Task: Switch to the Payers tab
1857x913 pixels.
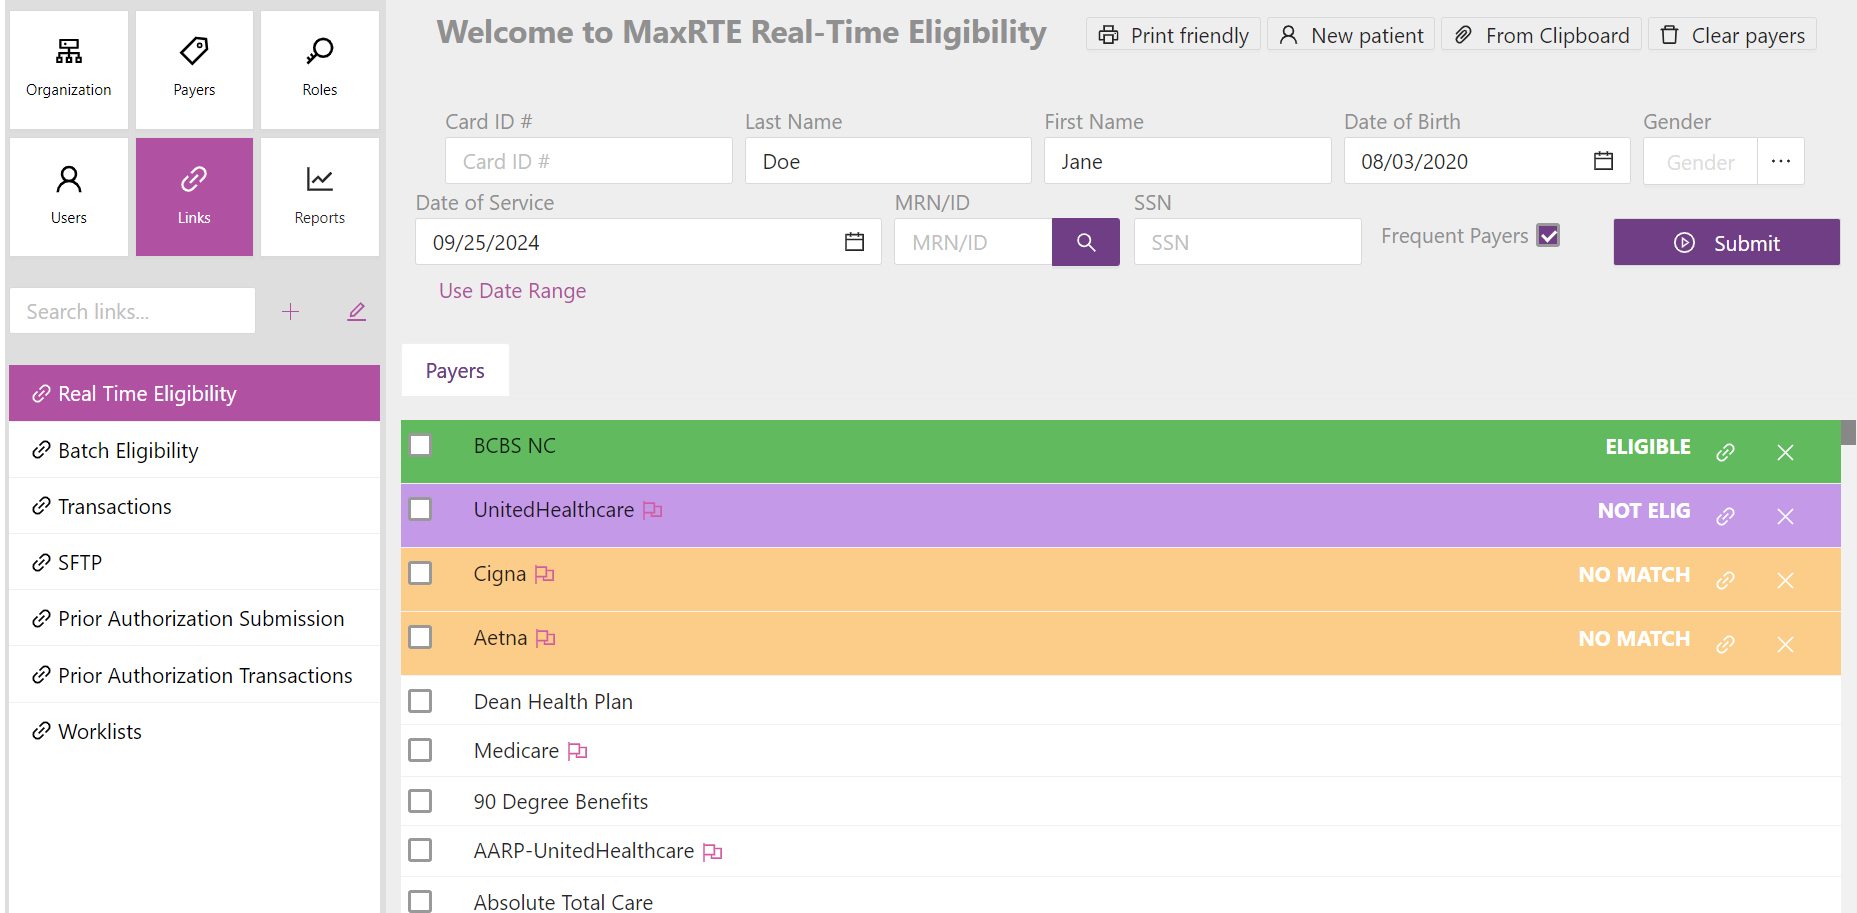Action: (x=454, y=370)
